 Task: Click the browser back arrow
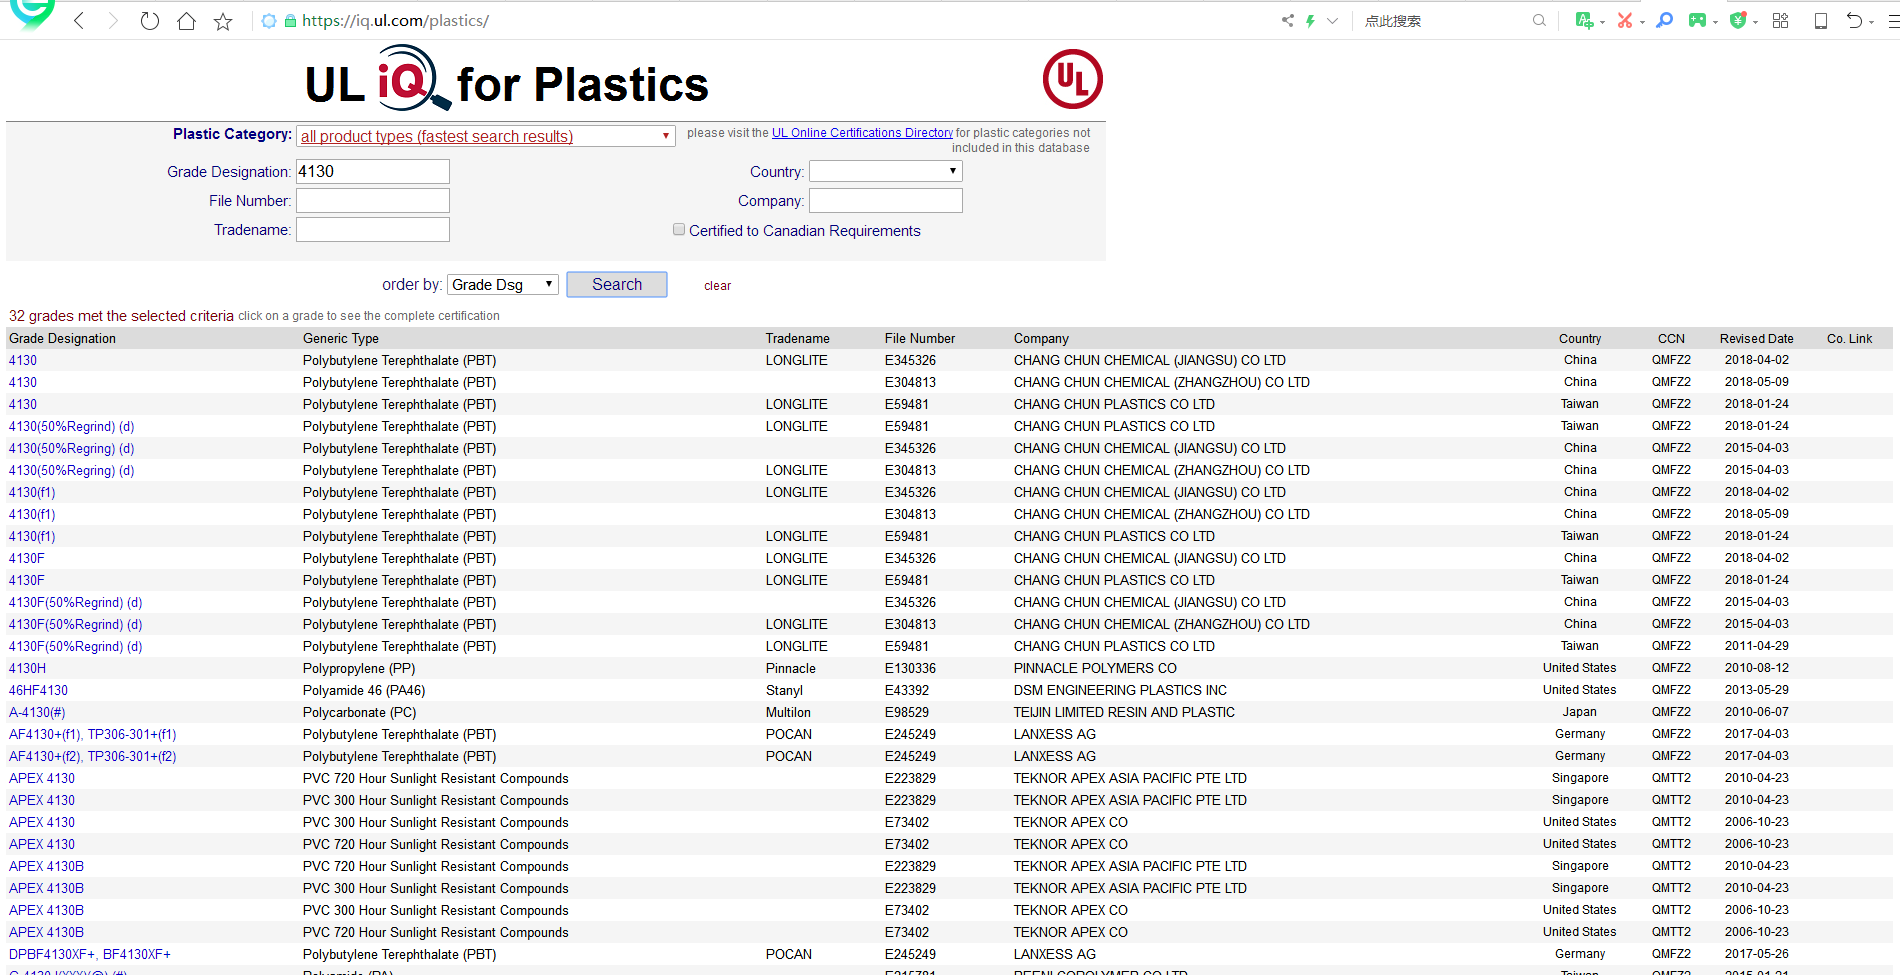(79, 21)
